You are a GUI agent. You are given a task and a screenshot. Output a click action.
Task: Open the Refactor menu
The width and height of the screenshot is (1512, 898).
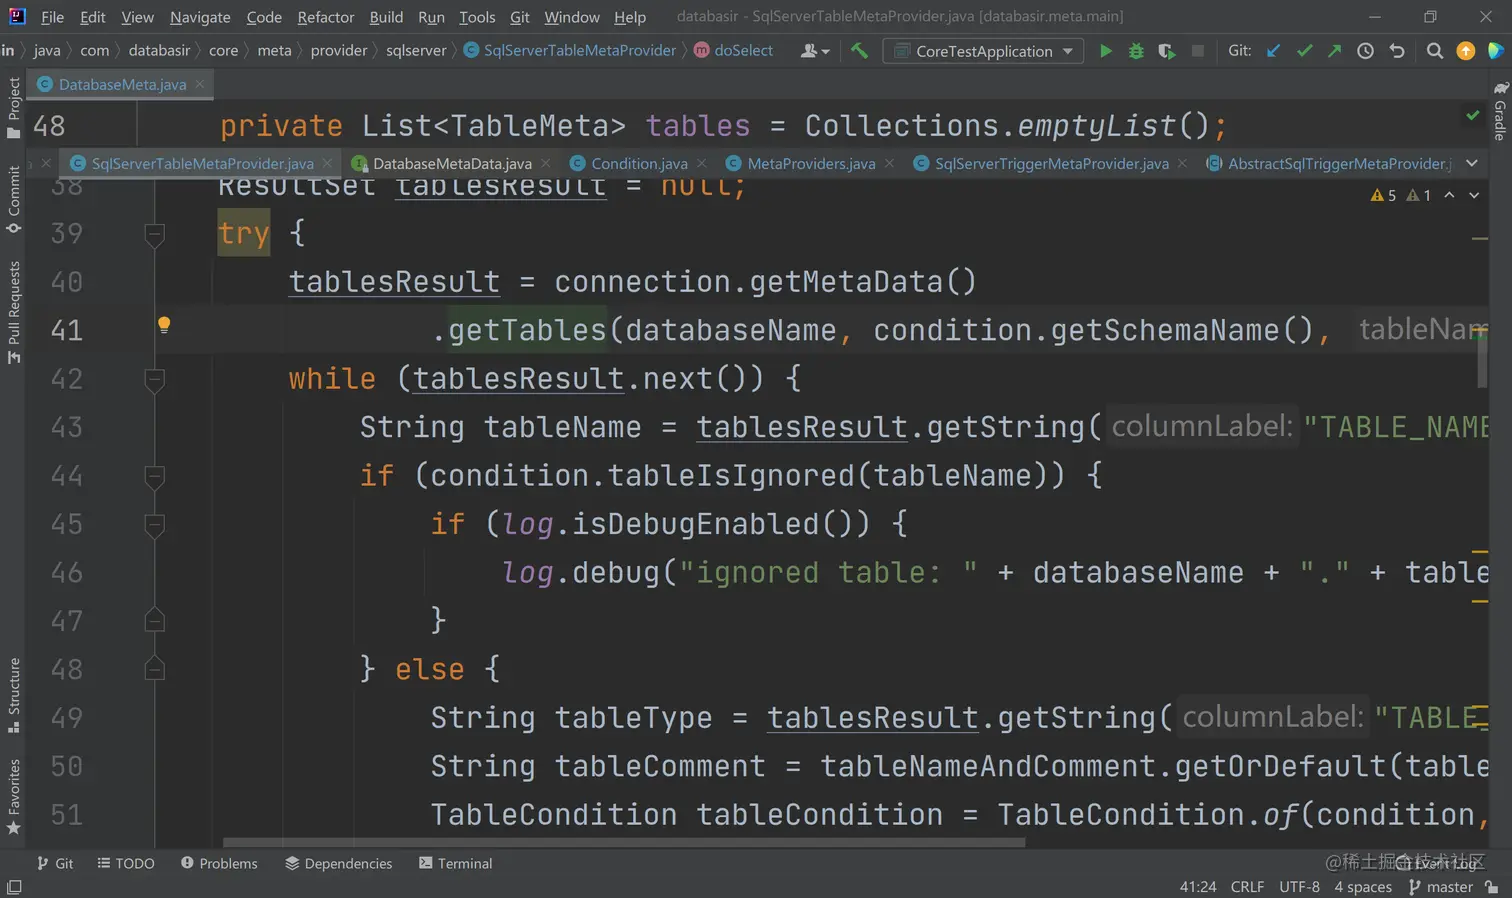point(325,17)
